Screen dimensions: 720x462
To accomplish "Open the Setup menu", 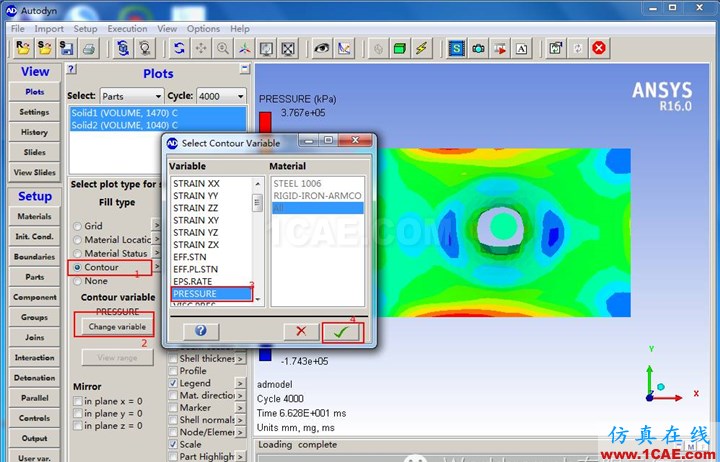I will [x=85, y=28].
